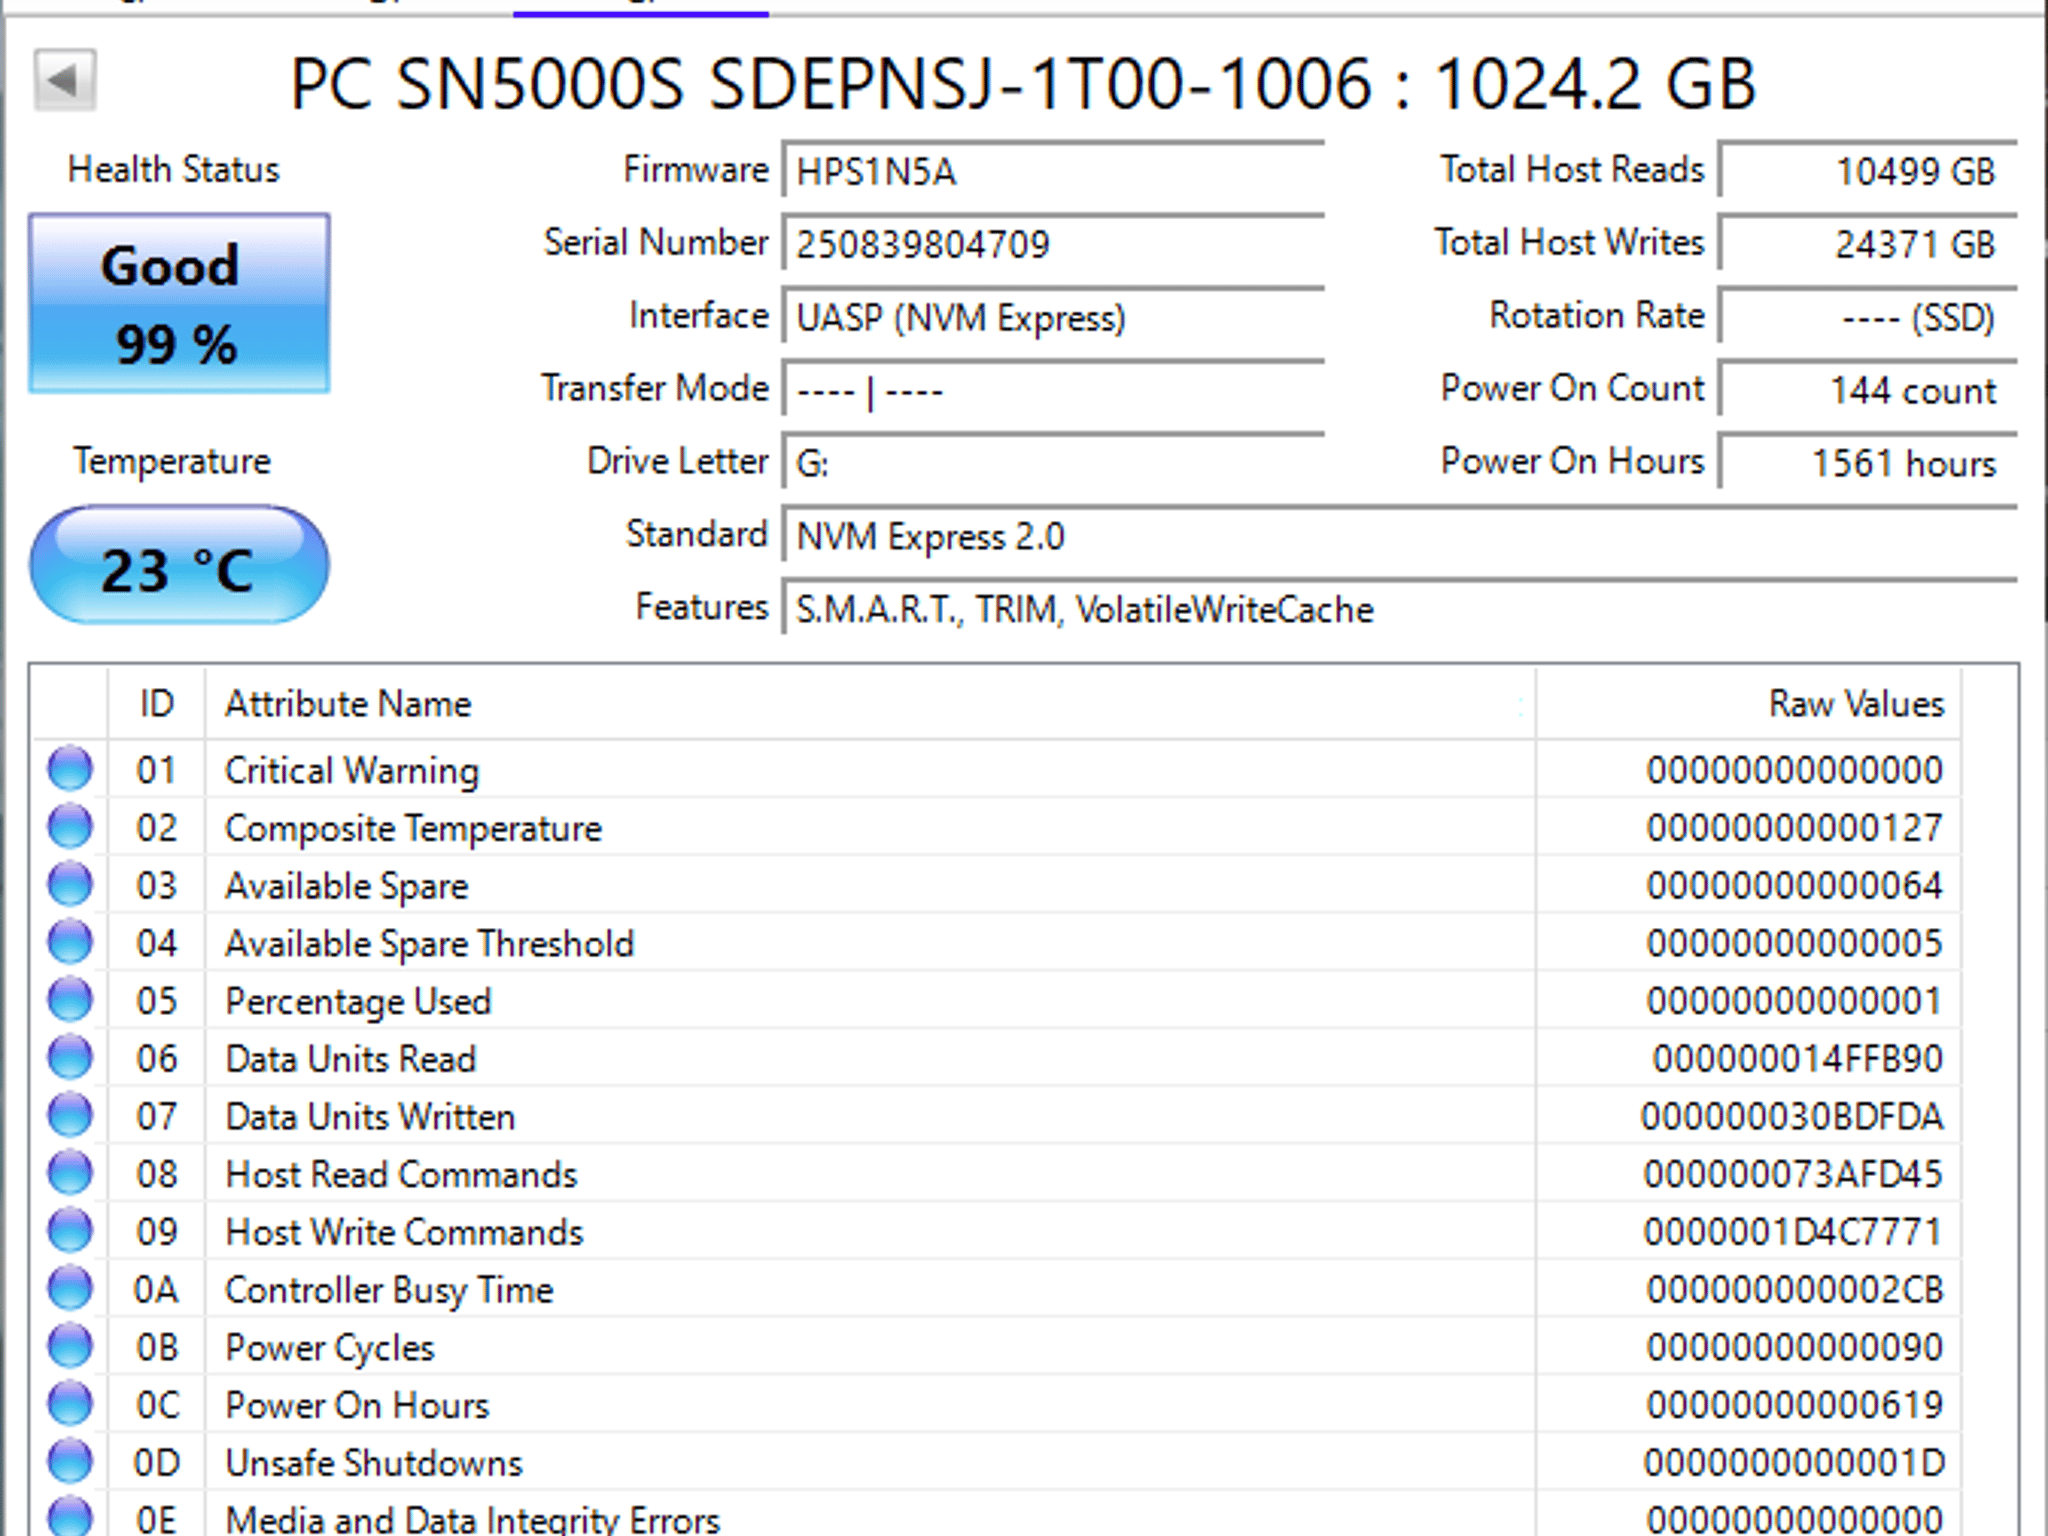Click the status orb for Data Units Written
The image size is (2048, 1536).
coord(70,1116)
